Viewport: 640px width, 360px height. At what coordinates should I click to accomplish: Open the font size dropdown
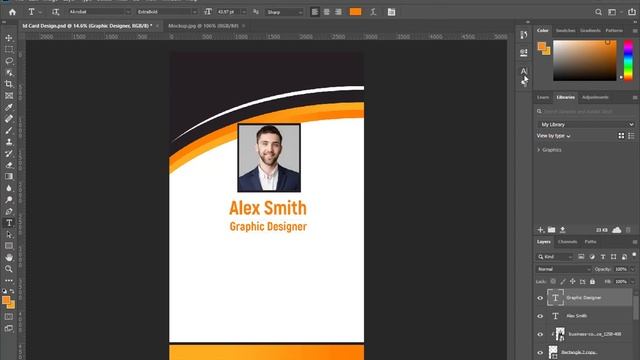244,12
